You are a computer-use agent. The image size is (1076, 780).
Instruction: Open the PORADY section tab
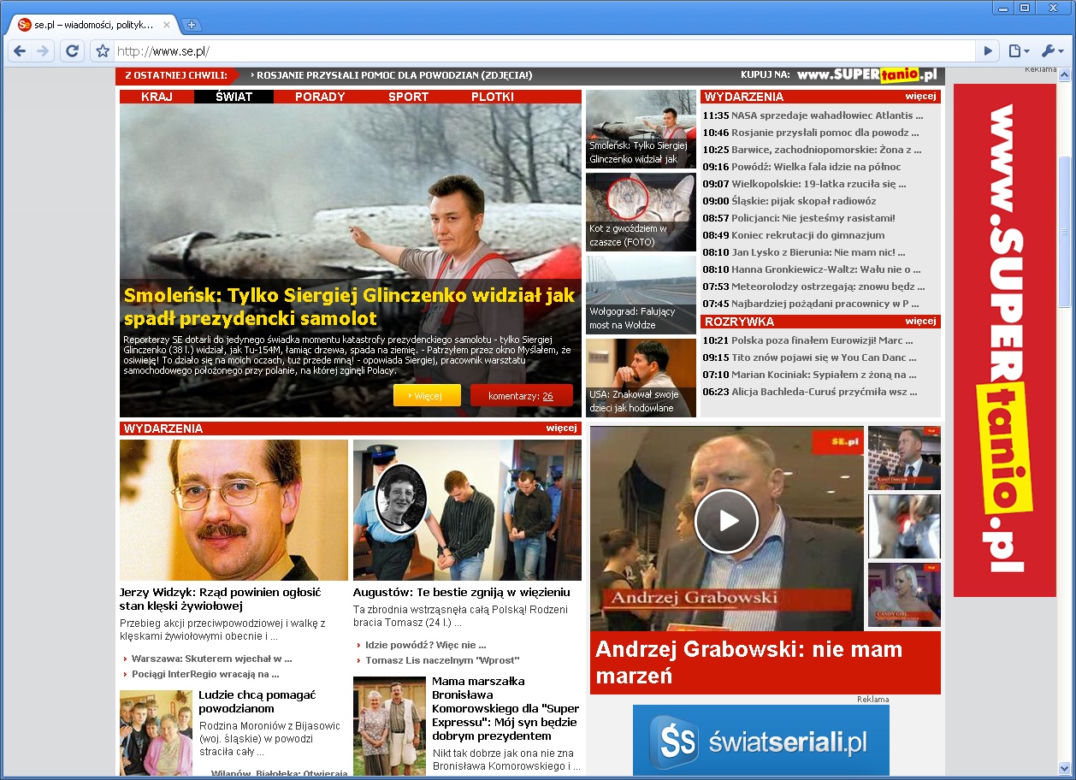(320, 97)
